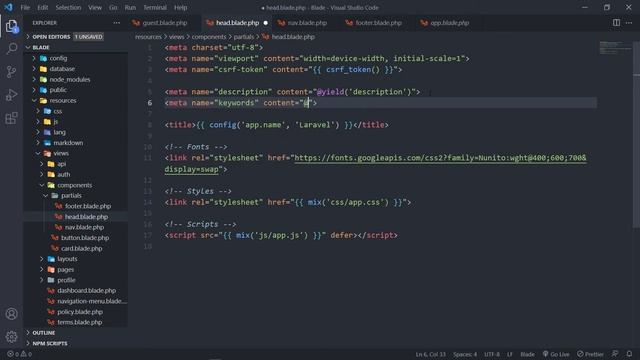The image size is (640, 360).
Task: Click 'partials' in the breadcrumb path
Action: coord(244,37)
